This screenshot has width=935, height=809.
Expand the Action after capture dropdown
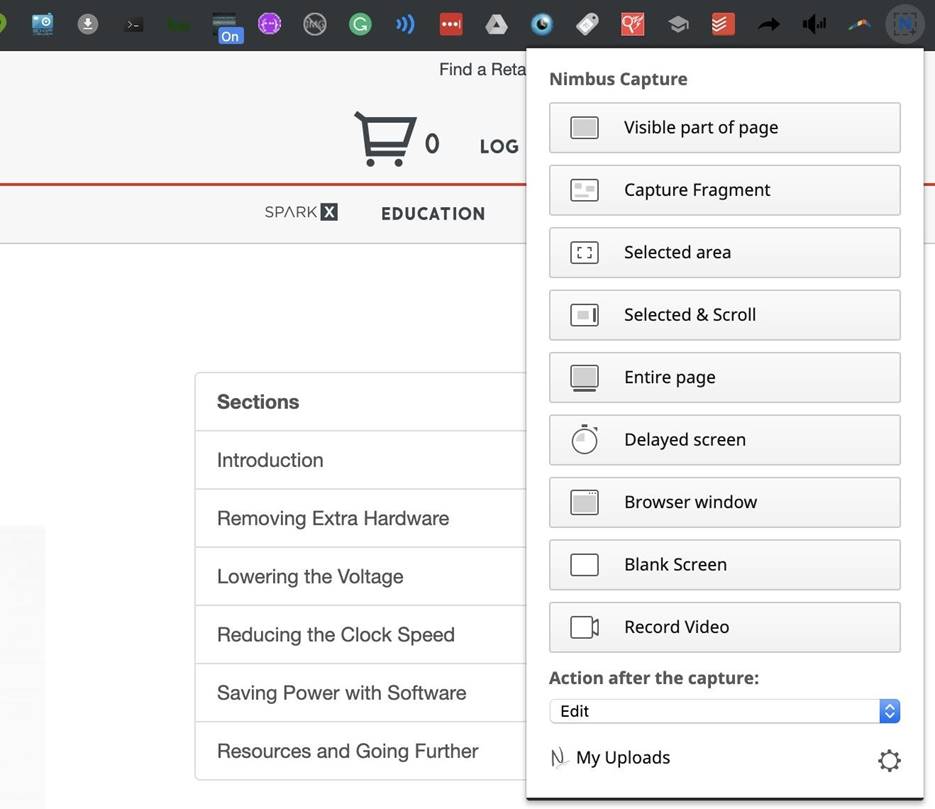coord(725,711)
